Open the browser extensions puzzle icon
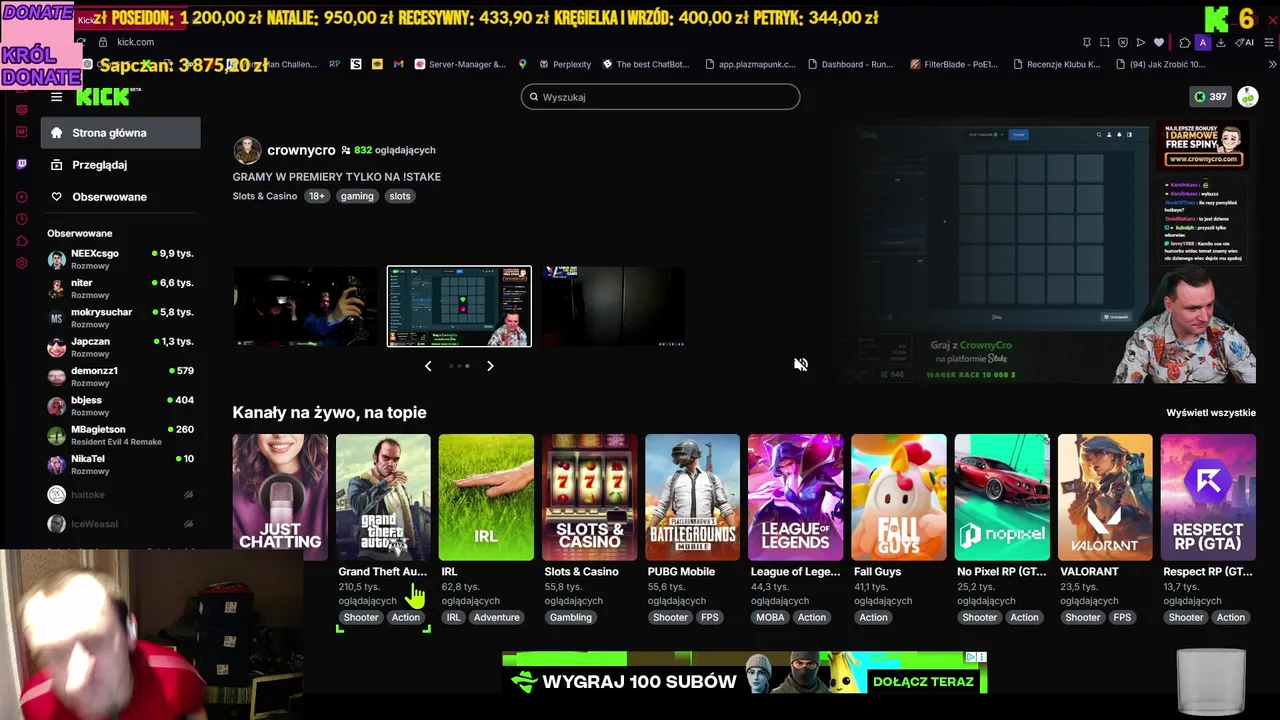 [x=1185, y=42]
